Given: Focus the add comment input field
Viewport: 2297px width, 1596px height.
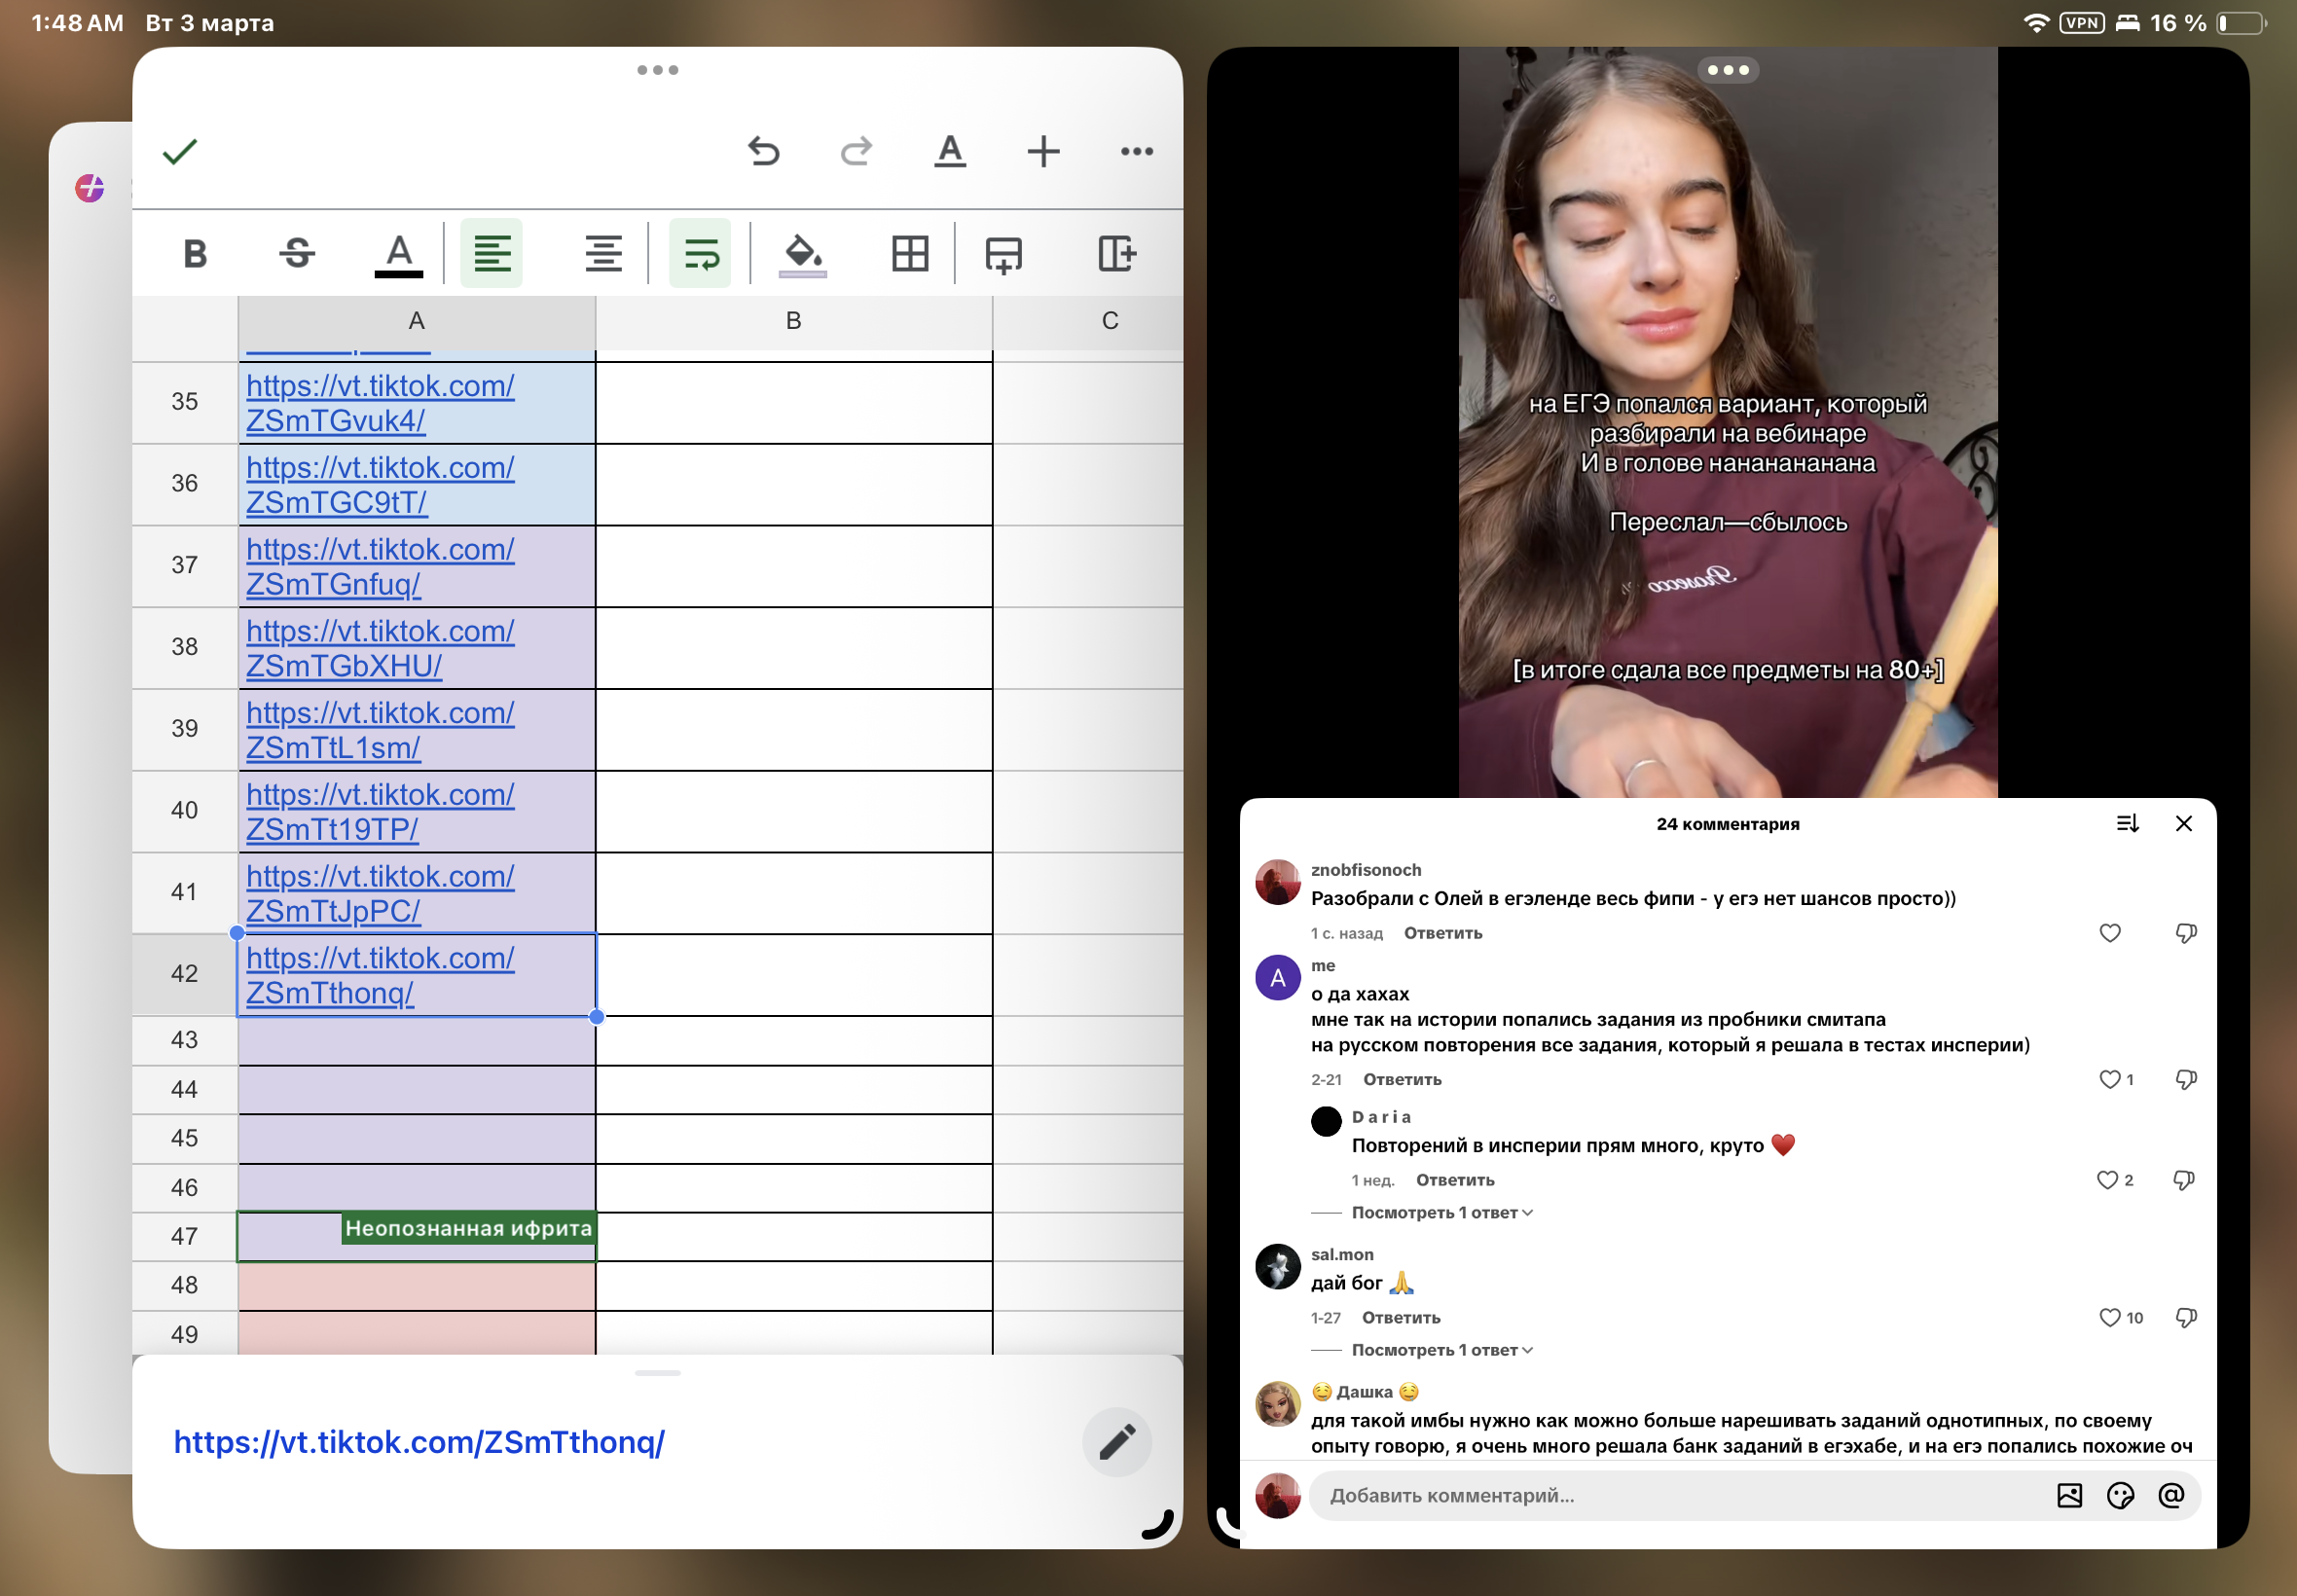Looking at the screenshot, I should click(x=1680, y=1496).
